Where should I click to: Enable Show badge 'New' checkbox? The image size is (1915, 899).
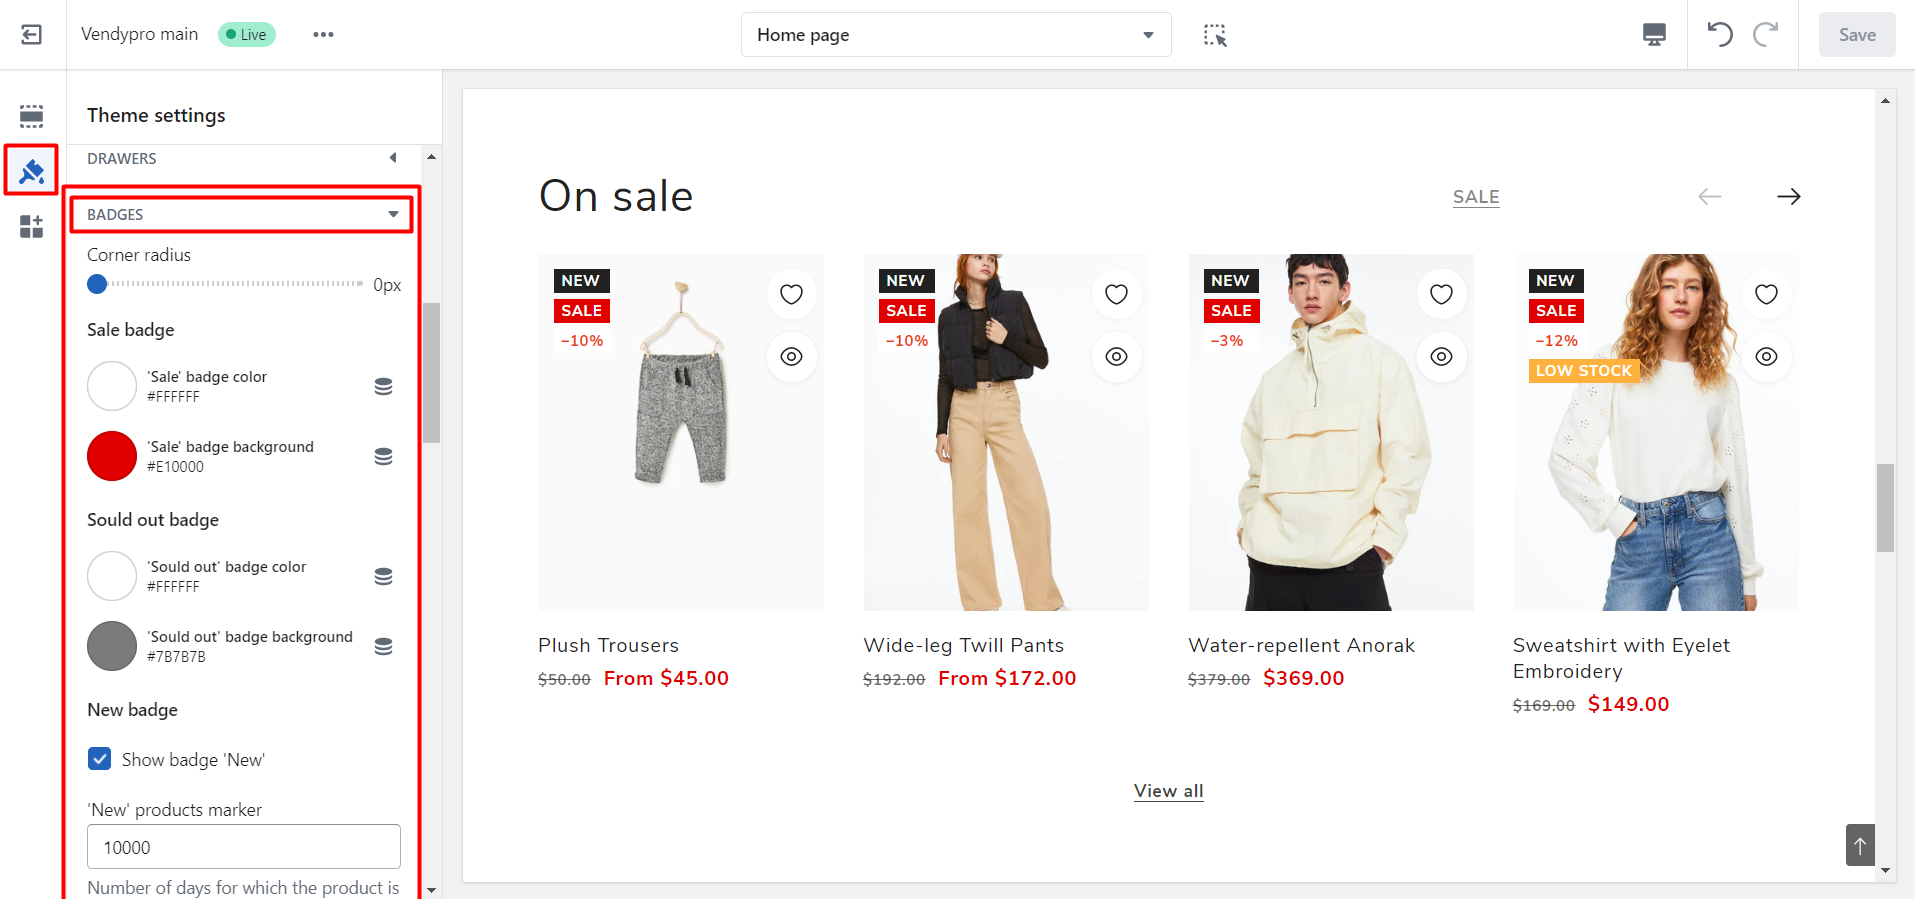click(x=99, y=758)
